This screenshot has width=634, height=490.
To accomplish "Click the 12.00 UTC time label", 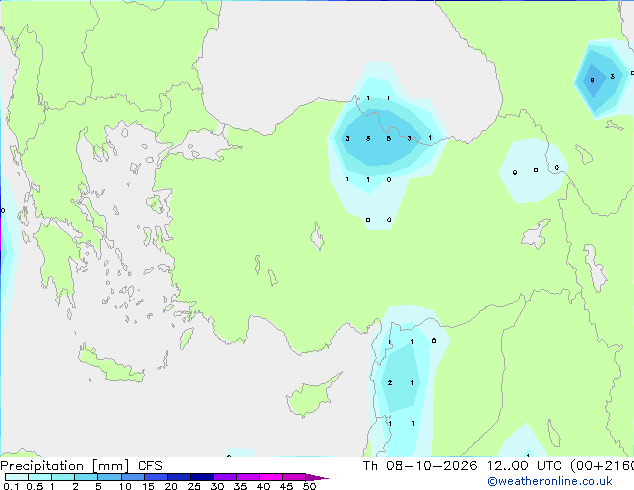I will pyautogui.click(x=524, y=465).
